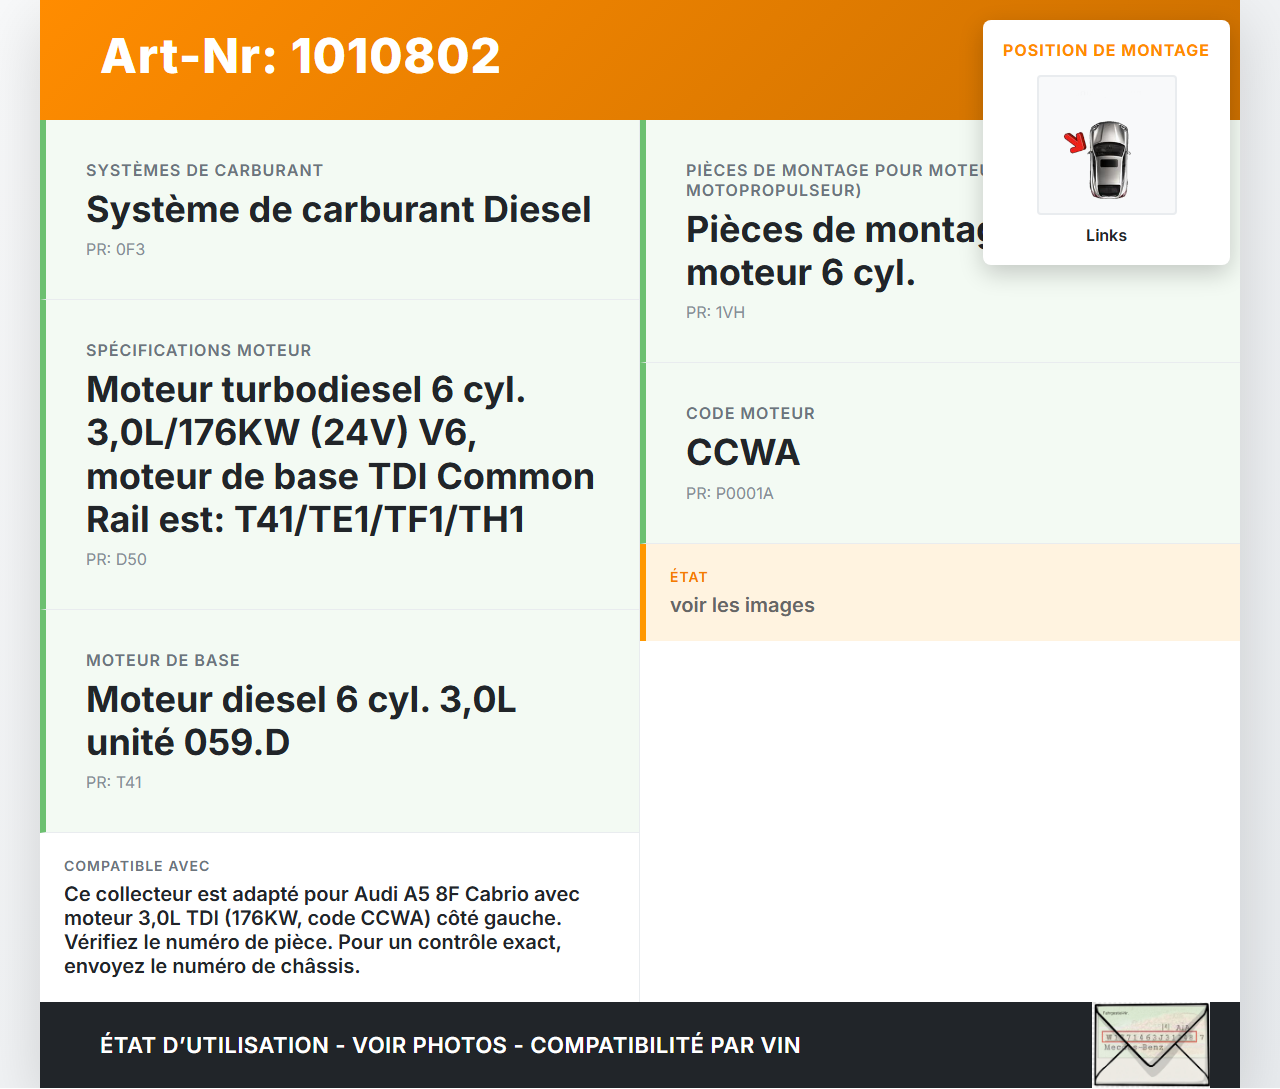This screenshot has height=1089, width=1280.
Task: Click the PR: T41 code
Action: pos(114,783)
